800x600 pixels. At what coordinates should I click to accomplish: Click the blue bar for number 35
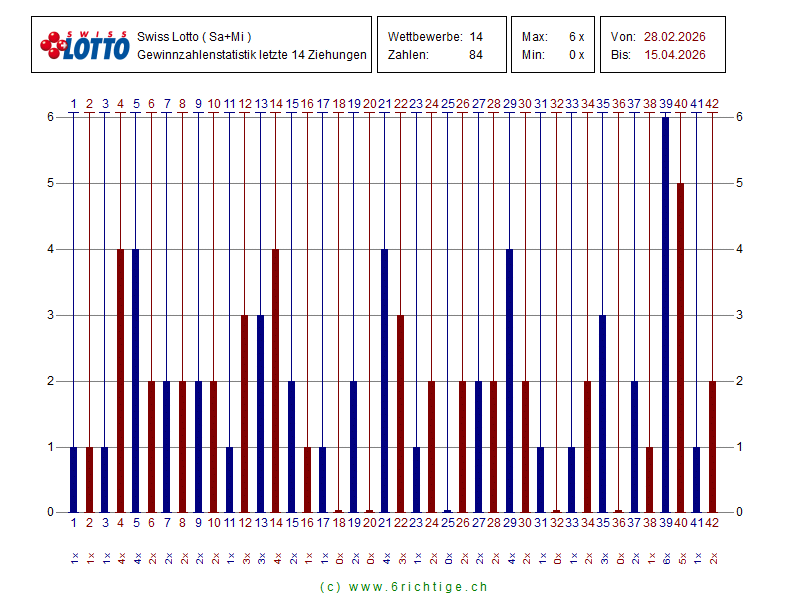point(603,413)
